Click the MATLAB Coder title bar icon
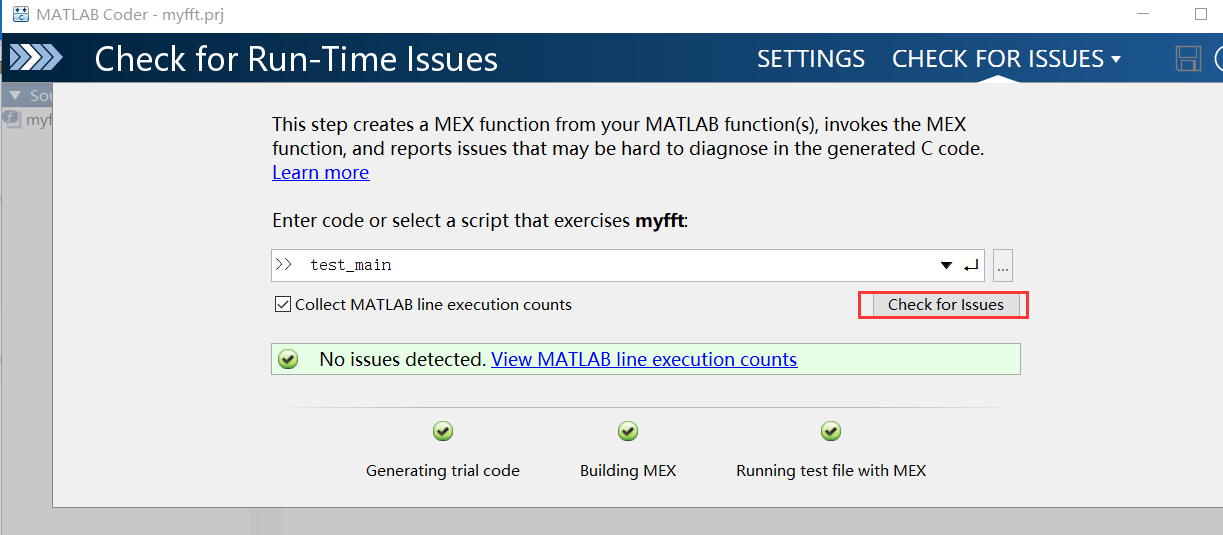This screenshot has height=535, width=1223. [x=19, y=15]
